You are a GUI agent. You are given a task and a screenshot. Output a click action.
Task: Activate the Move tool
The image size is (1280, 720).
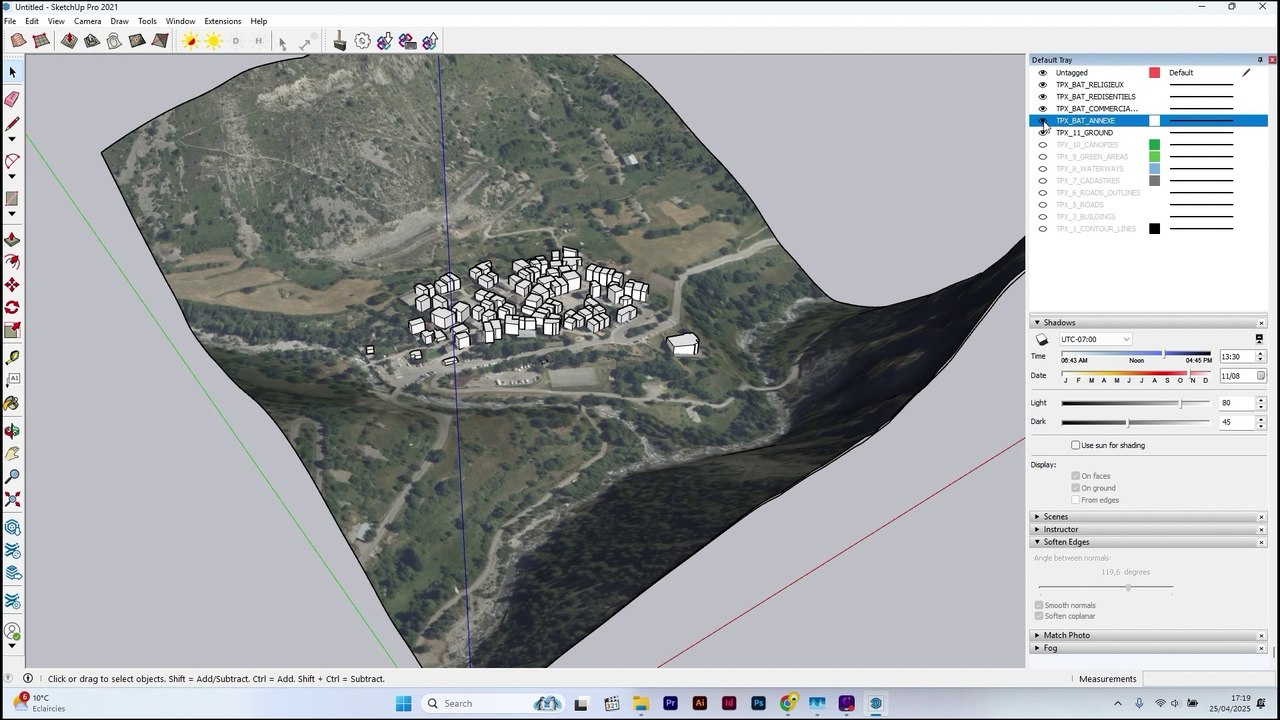click(12, 285)
